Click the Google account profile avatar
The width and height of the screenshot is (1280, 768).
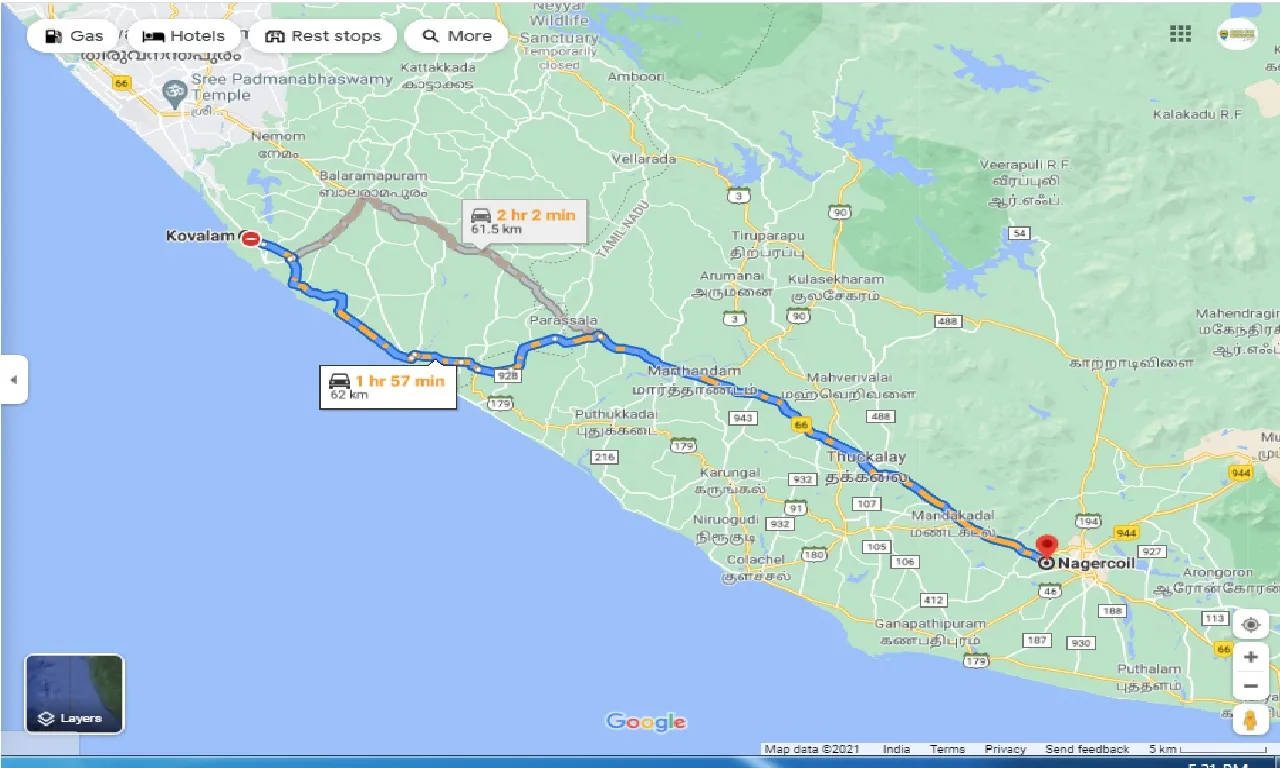[1236, 34]
